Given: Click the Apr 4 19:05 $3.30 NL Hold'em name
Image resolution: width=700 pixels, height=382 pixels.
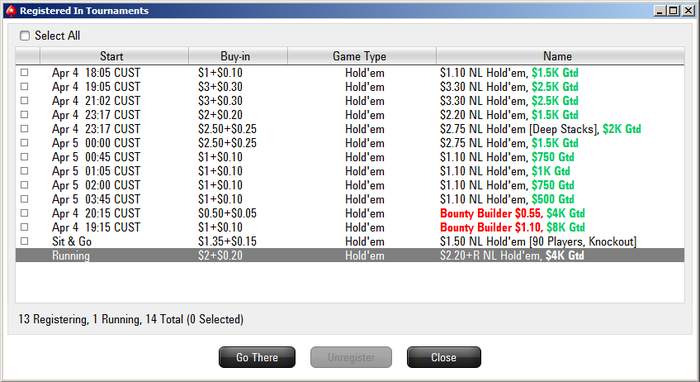Looking at the screenshot, I should [x=509, y=87].
